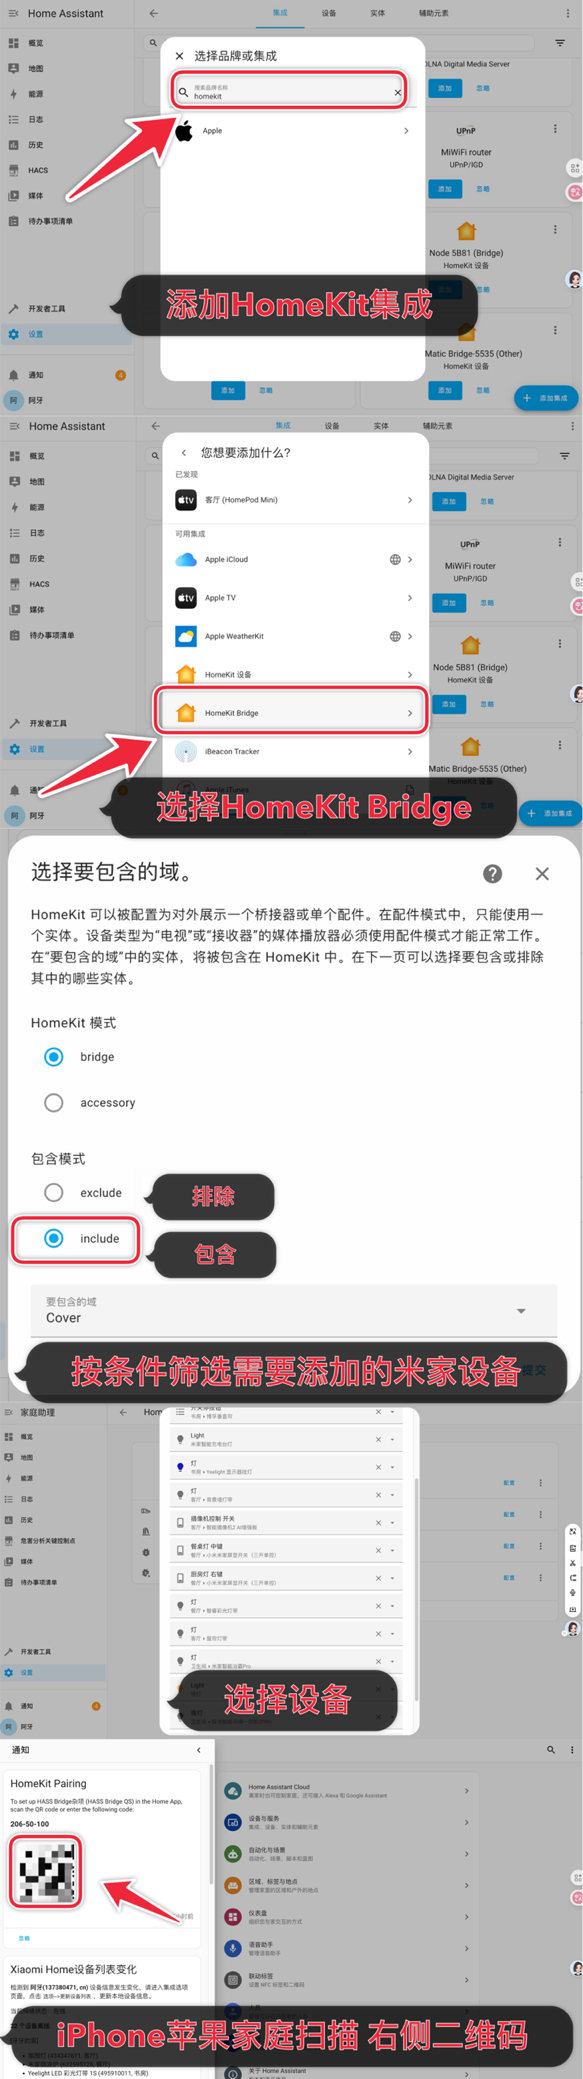
Task: Select the bridge HomeKit mode radio
Action: tap(54, 1057)
